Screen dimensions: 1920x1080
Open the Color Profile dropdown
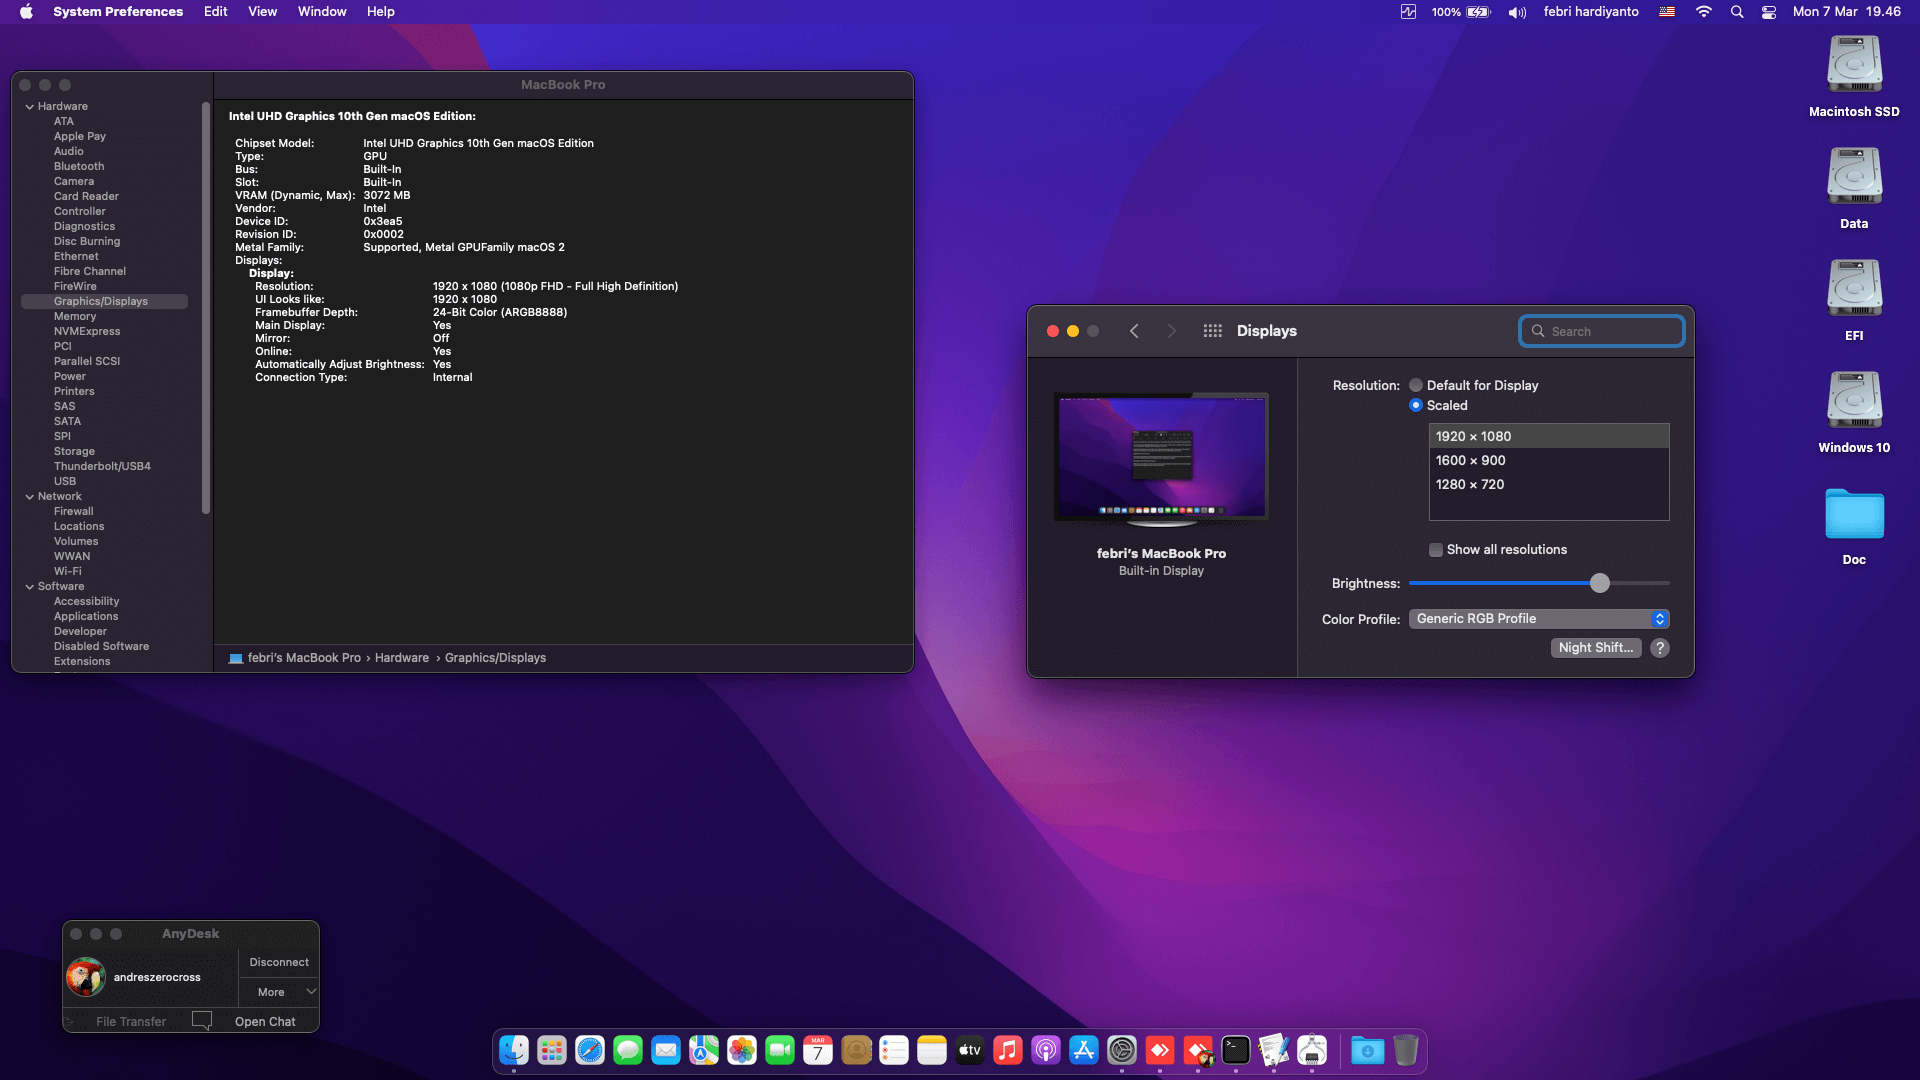point(1539,619)
